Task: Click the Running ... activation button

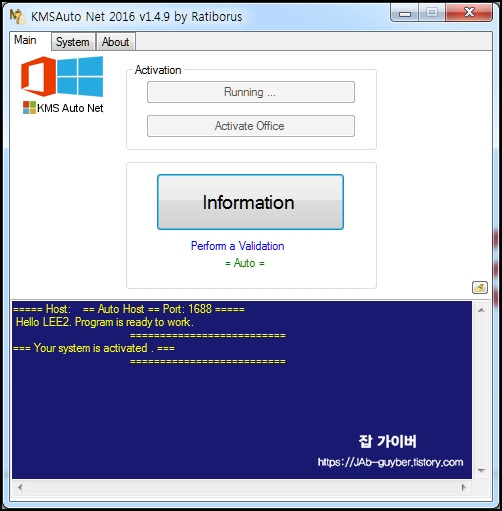Action: [251, 92]
